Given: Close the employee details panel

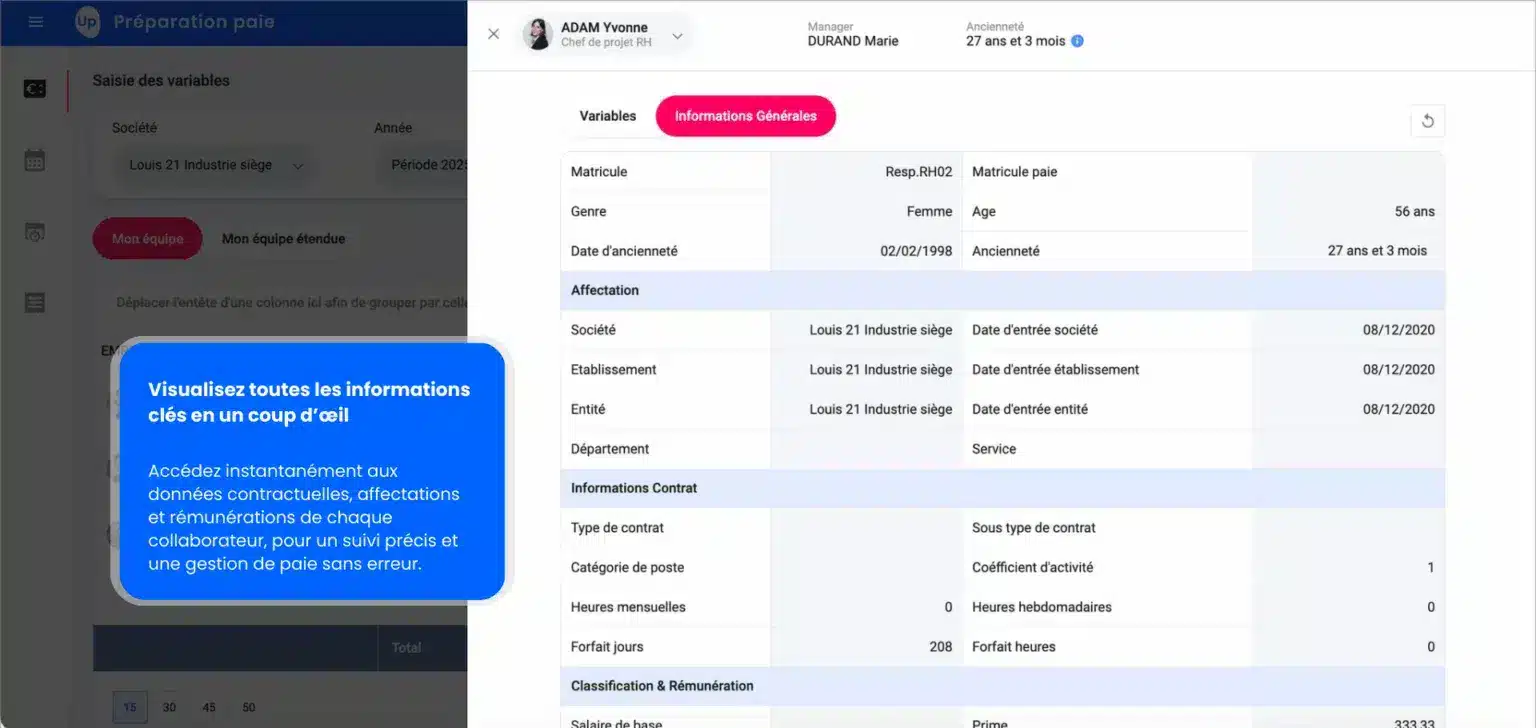Looking at the screenshot, I should (493, 33).
